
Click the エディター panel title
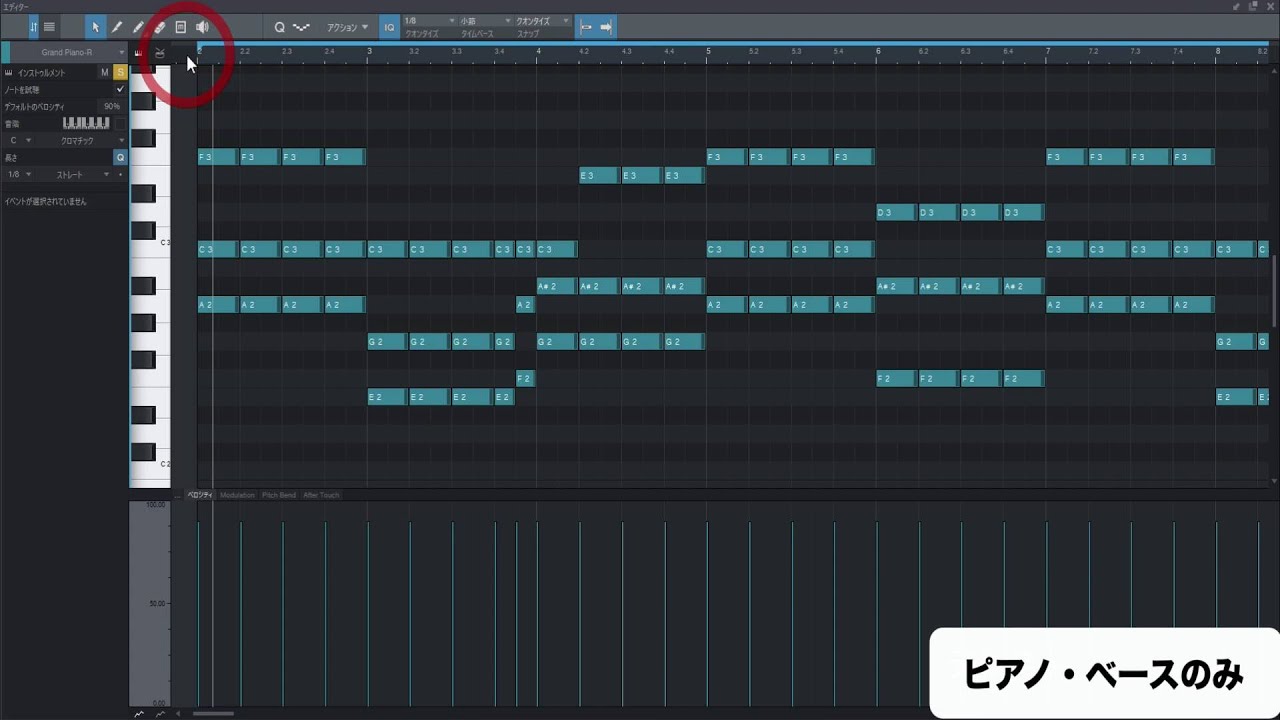(17, 6)
